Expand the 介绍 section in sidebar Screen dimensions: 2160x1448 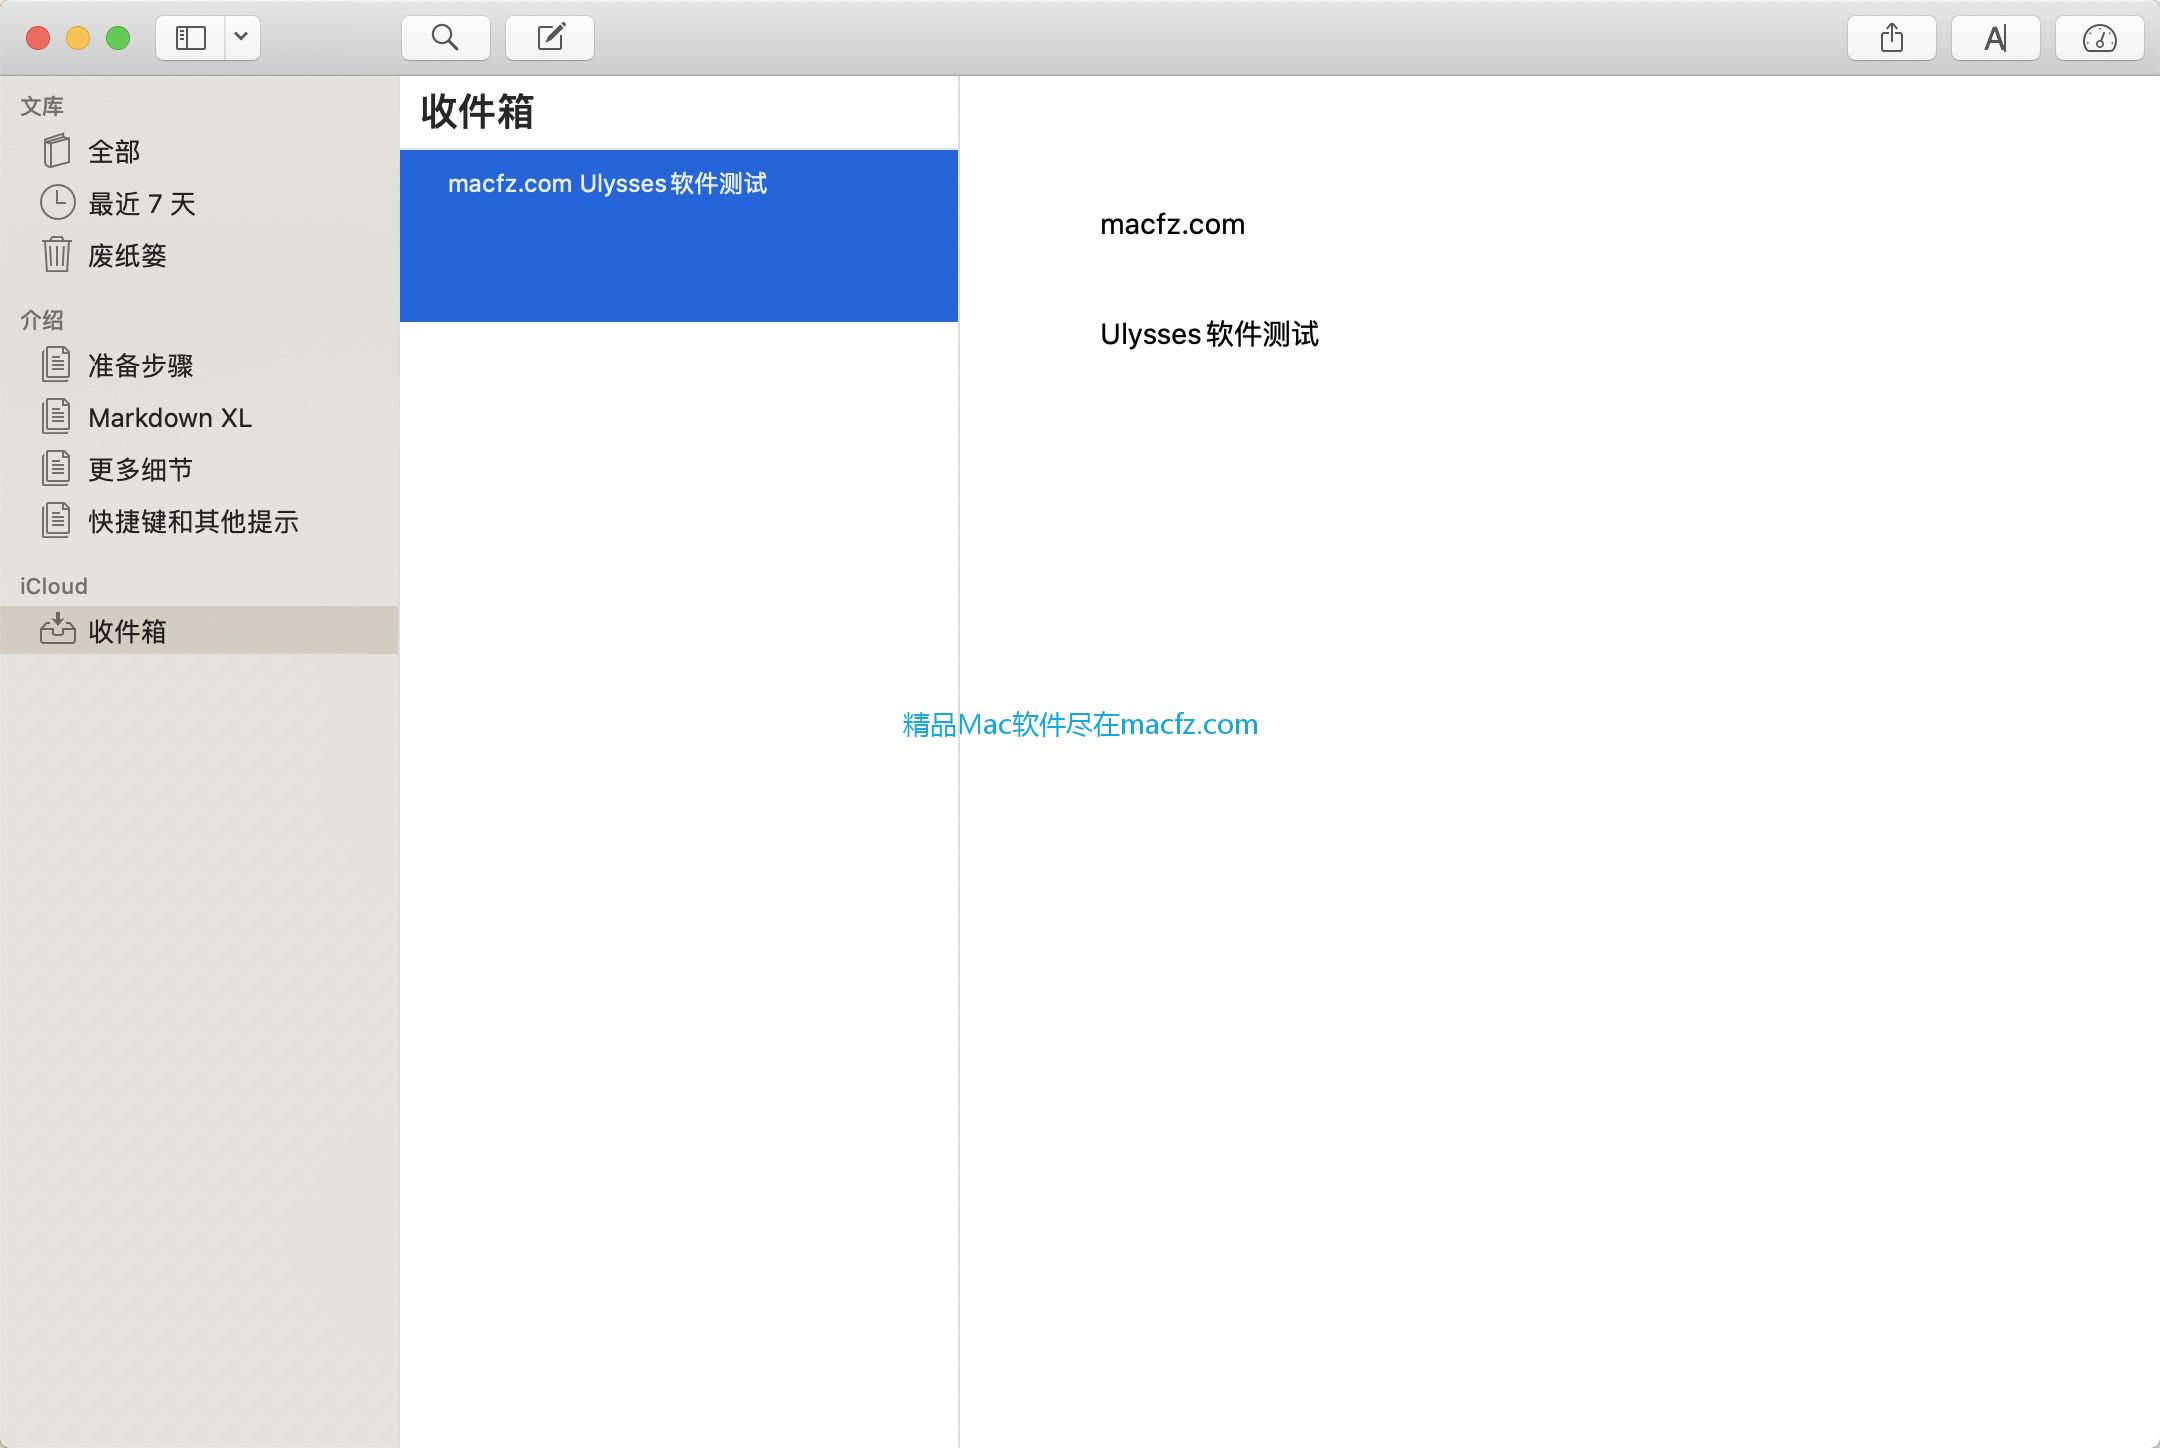[44, 318]
